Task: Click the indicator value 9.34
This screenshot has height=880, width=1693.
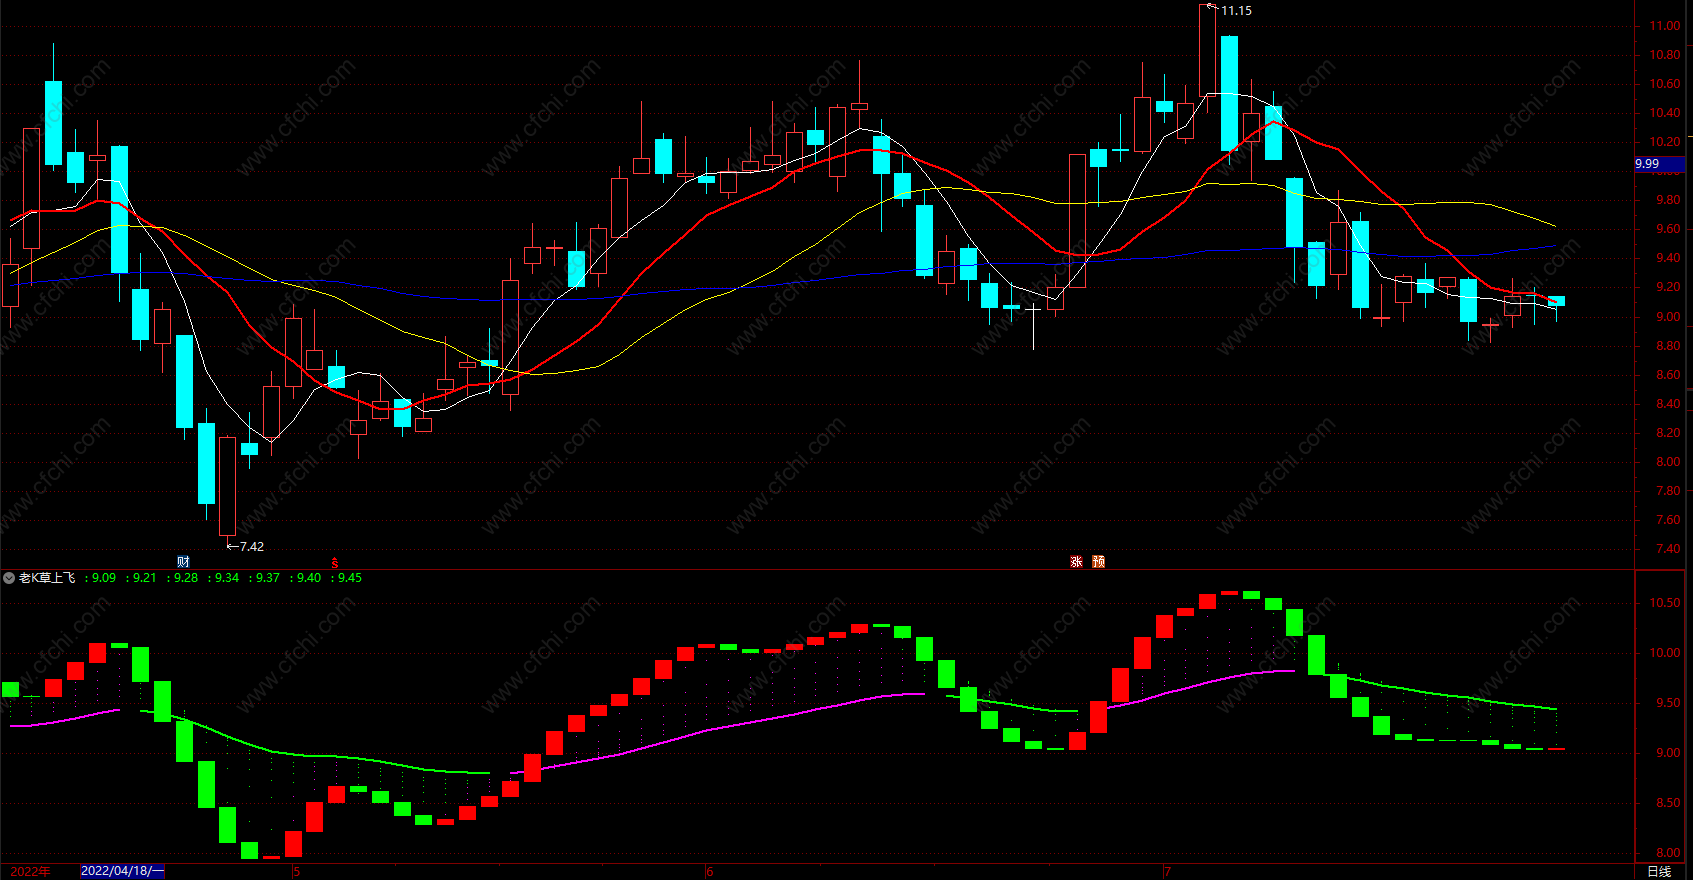Action: (227, 578)
